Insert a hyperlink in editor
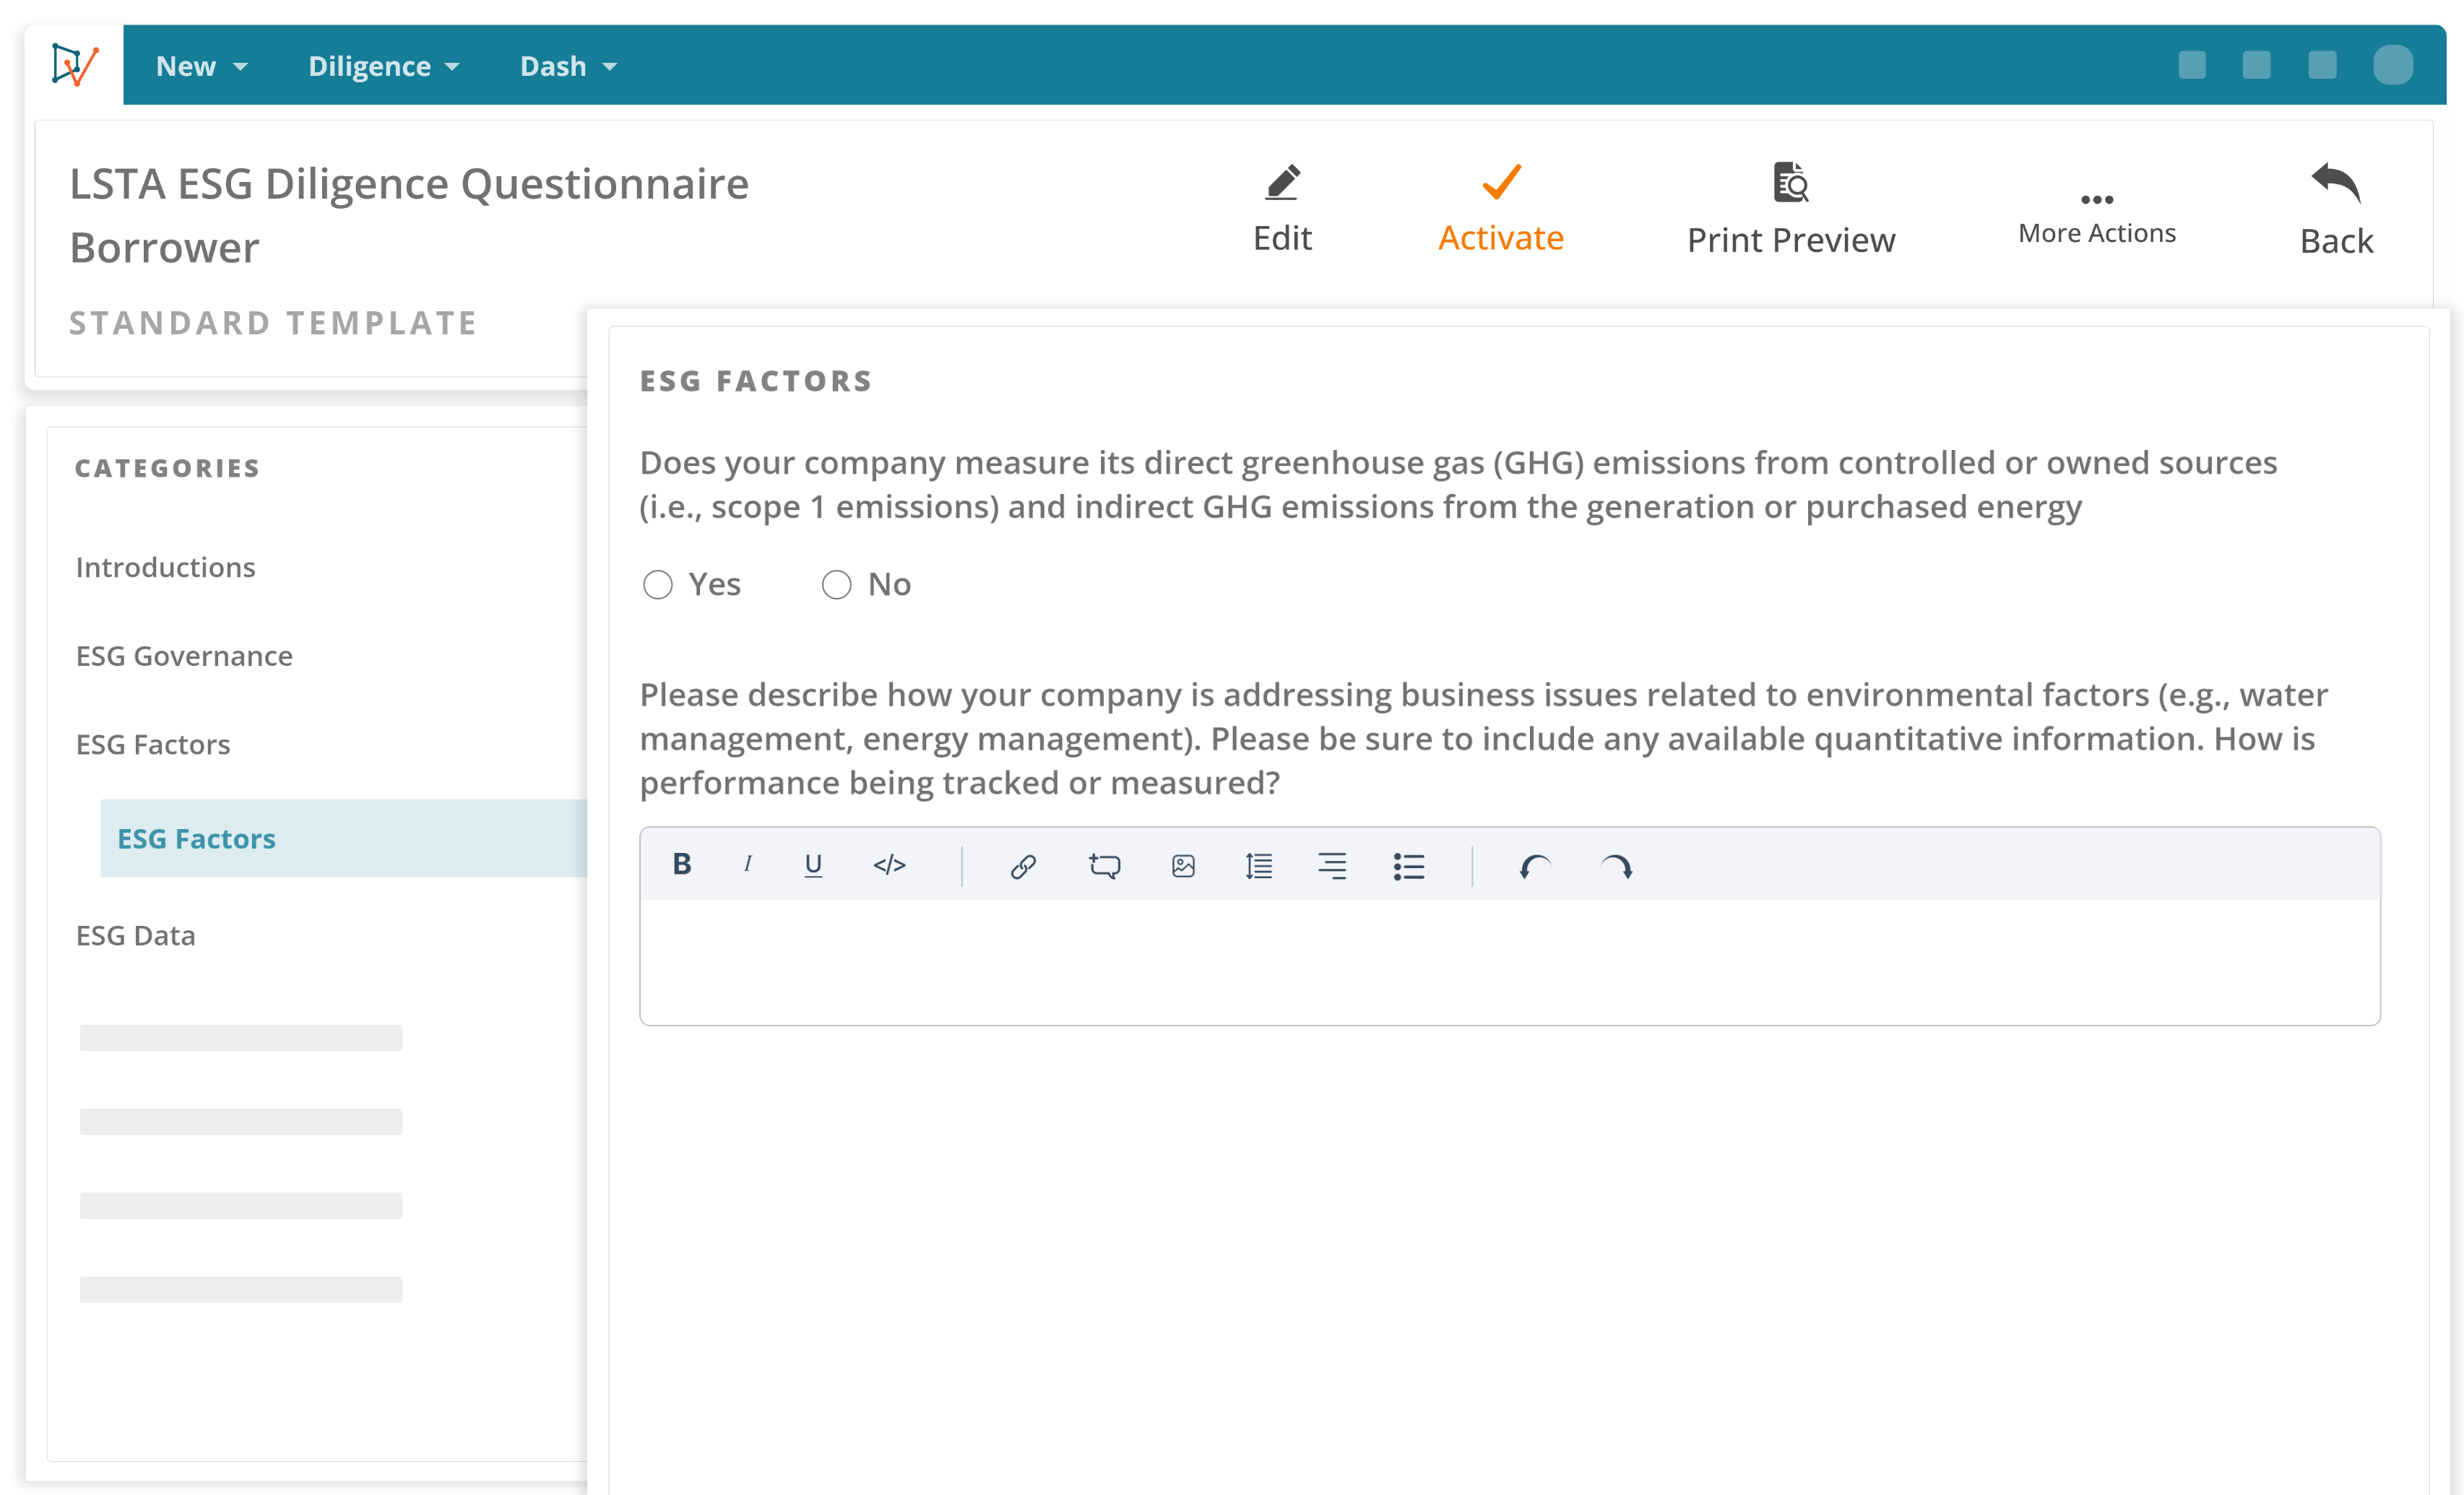The width and height of the screenshot is (2464, 1495). (x=1022, y=866)
